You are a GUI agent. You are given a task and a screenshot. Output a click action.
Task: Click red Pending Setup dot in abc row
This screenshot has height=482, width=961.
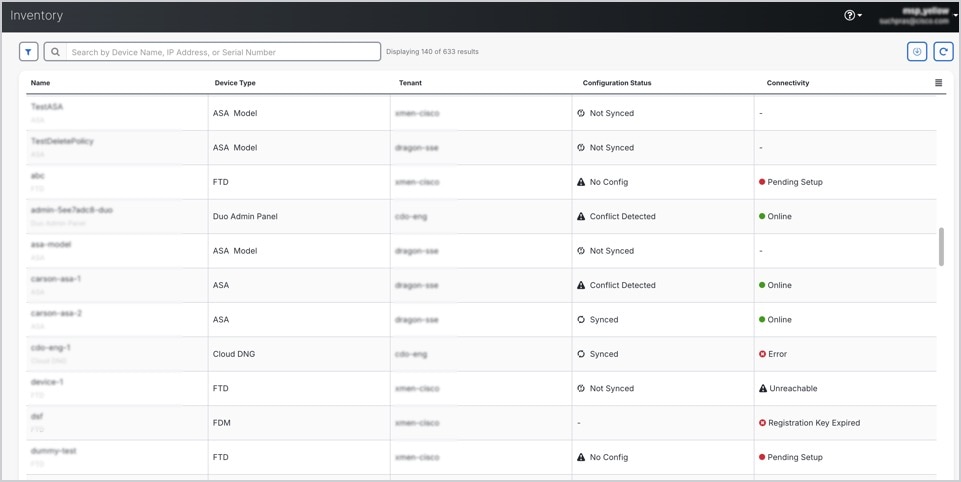pyautogui.click(x=762, y=182)
